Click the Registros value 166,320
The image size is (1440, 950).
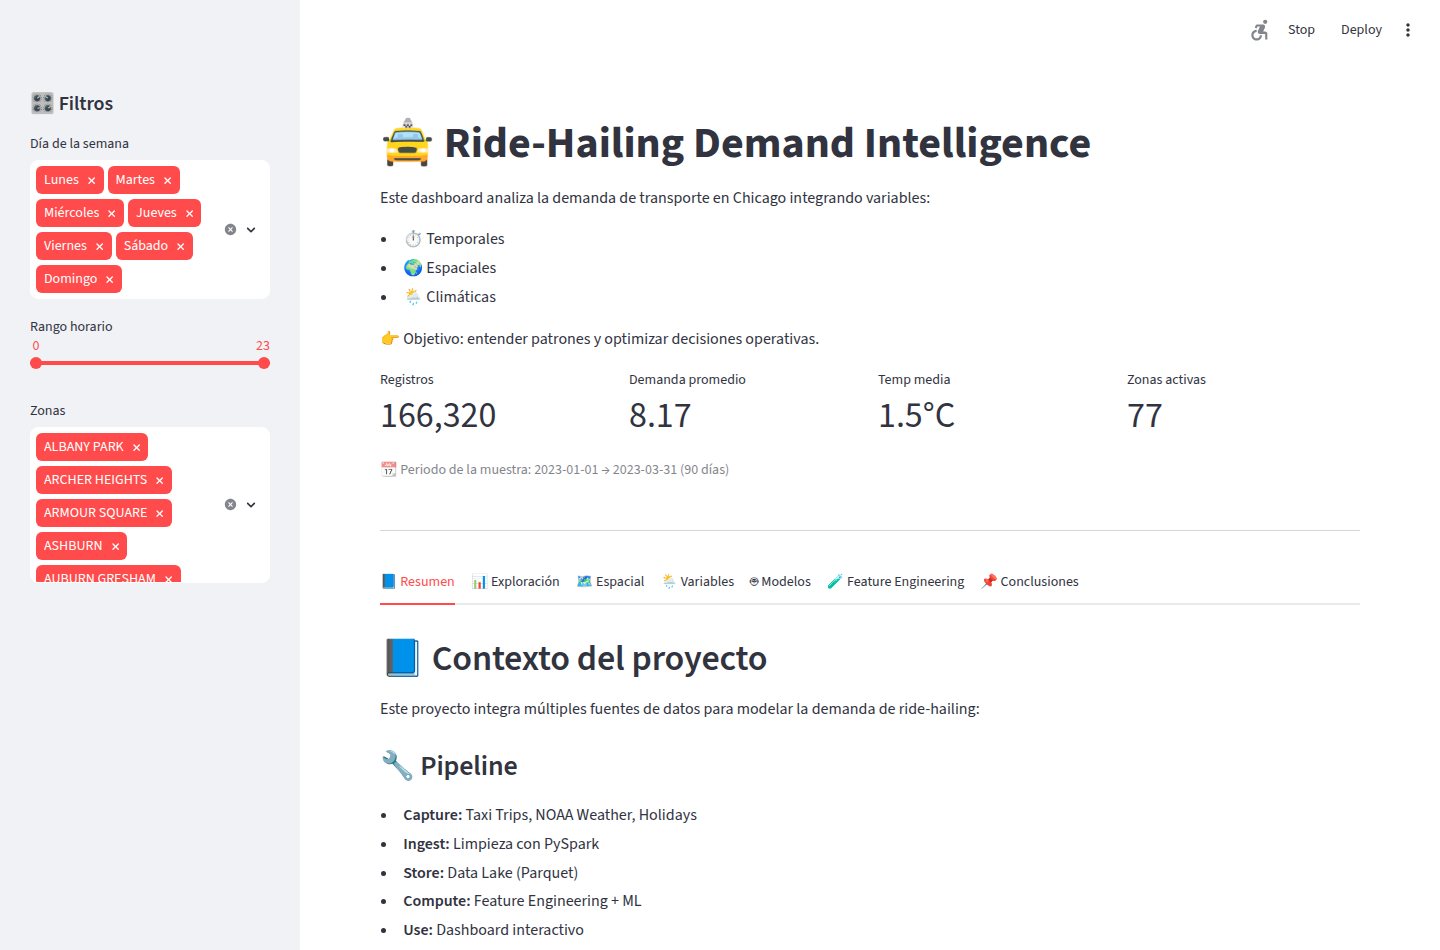[x=438, y=415]
